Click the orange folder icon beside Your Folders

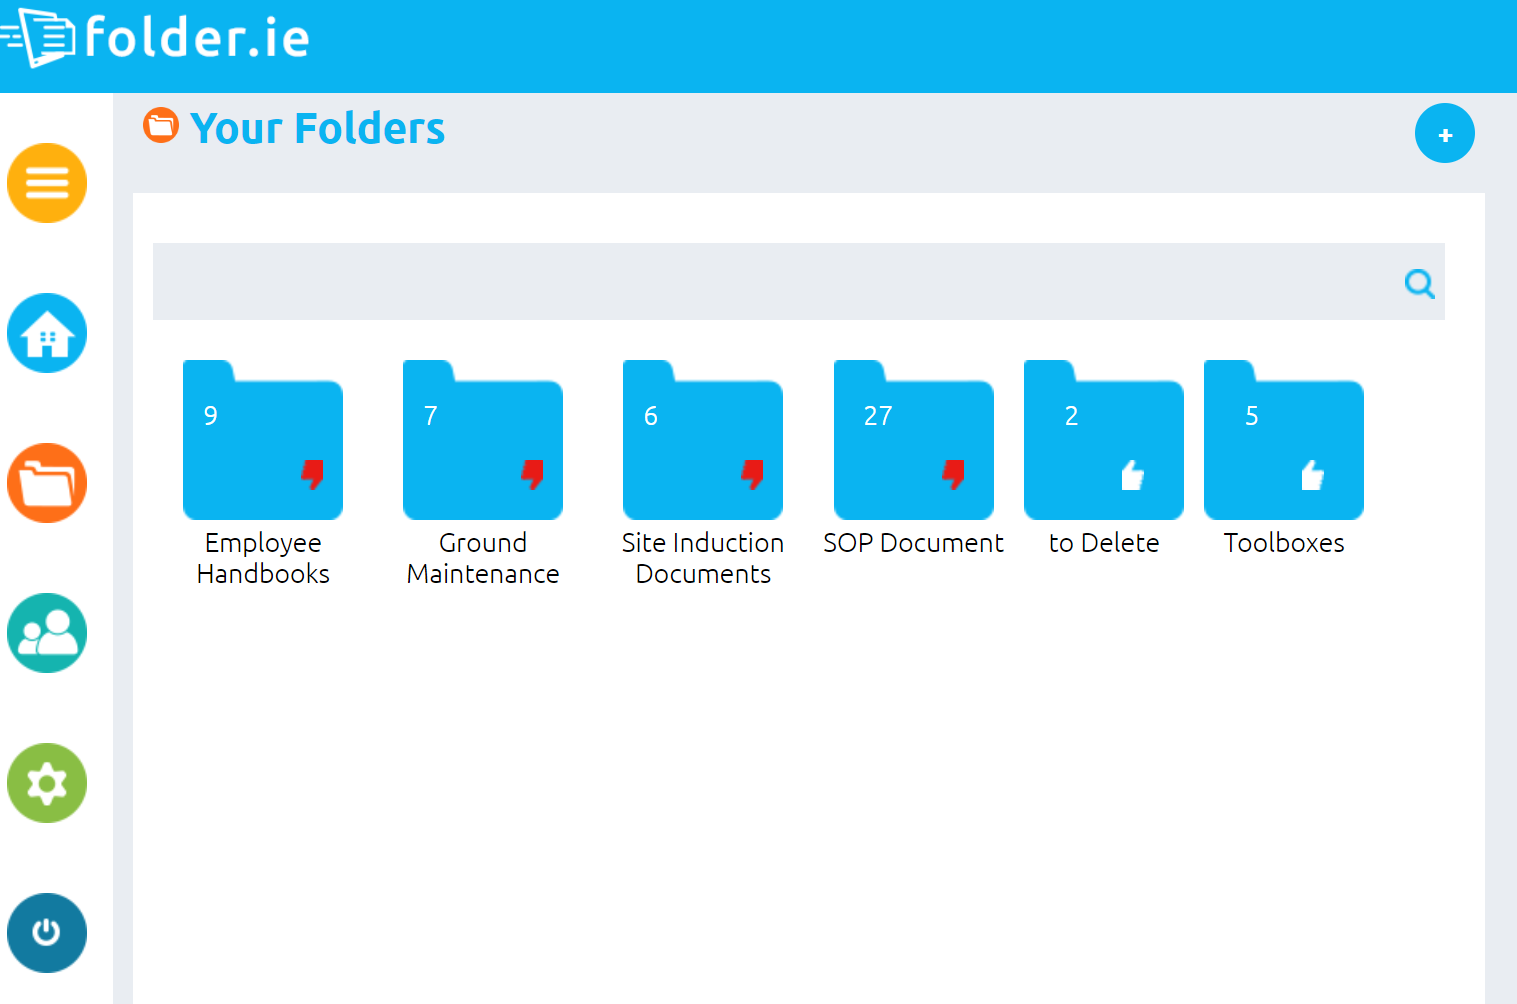click(161, 125)
